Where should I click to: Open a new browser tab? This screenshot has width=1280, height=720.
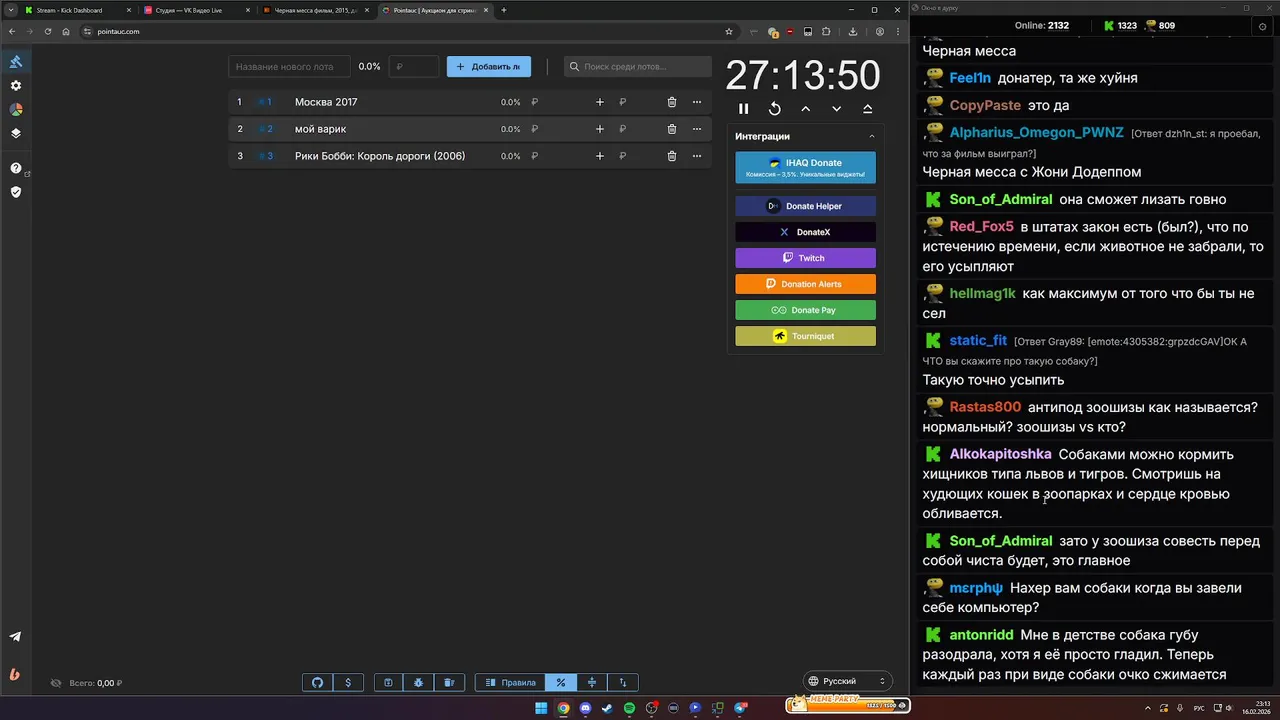click(504, 10)
